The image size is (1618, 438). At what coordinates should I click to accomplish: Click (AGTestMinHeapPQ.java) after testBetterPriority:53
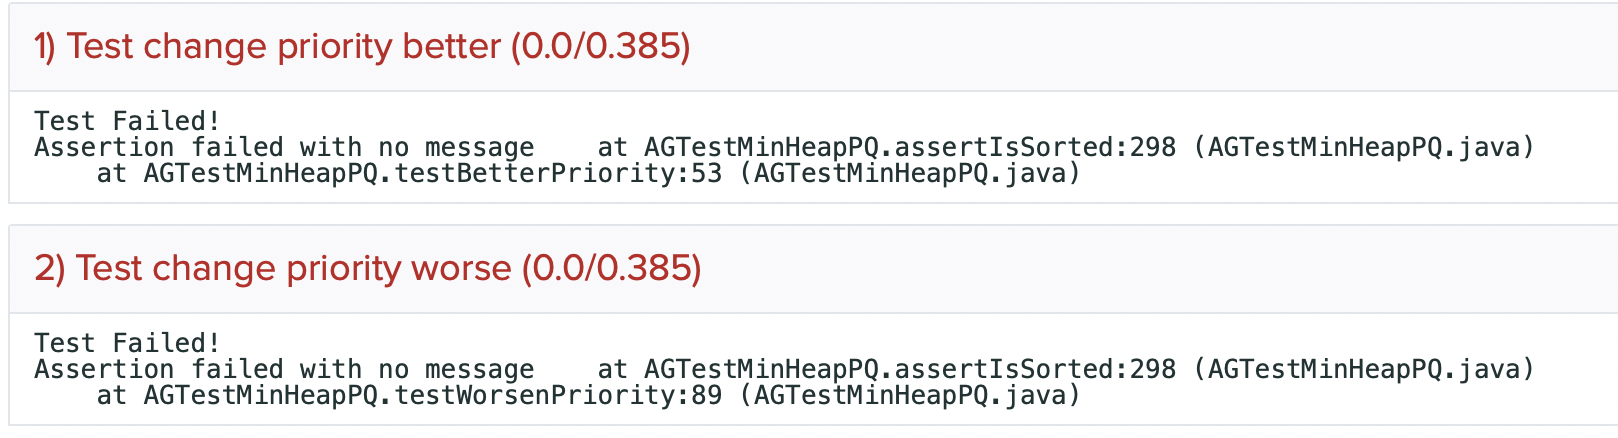click(x=917, y=174)
